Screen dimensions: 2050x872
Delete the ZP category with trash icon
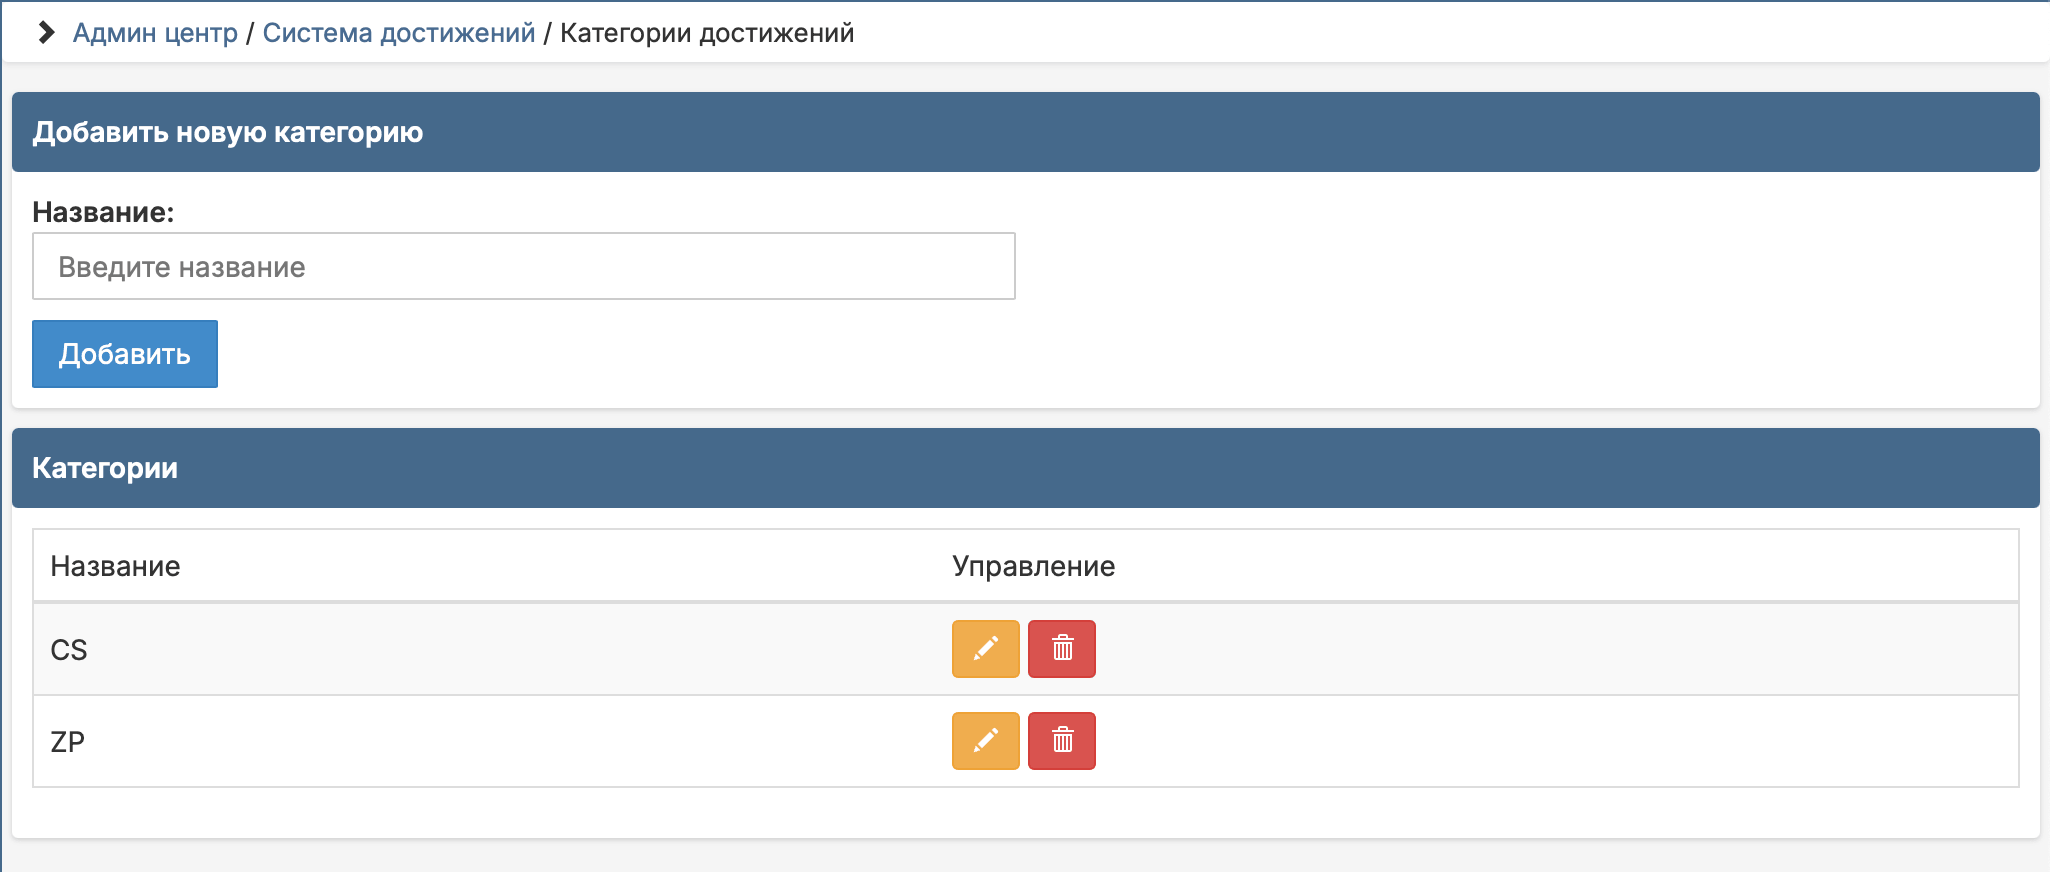click(x=1062, y=741)
